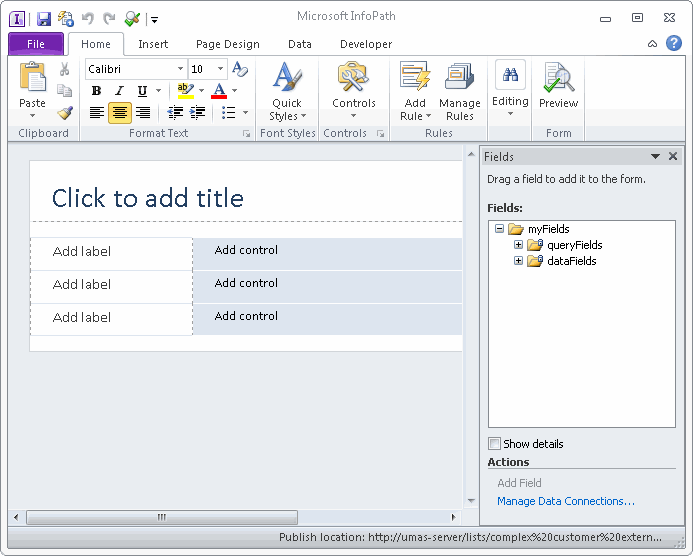Apply the red font color
This screenshot has width=693, height=556.
point(219,91)
